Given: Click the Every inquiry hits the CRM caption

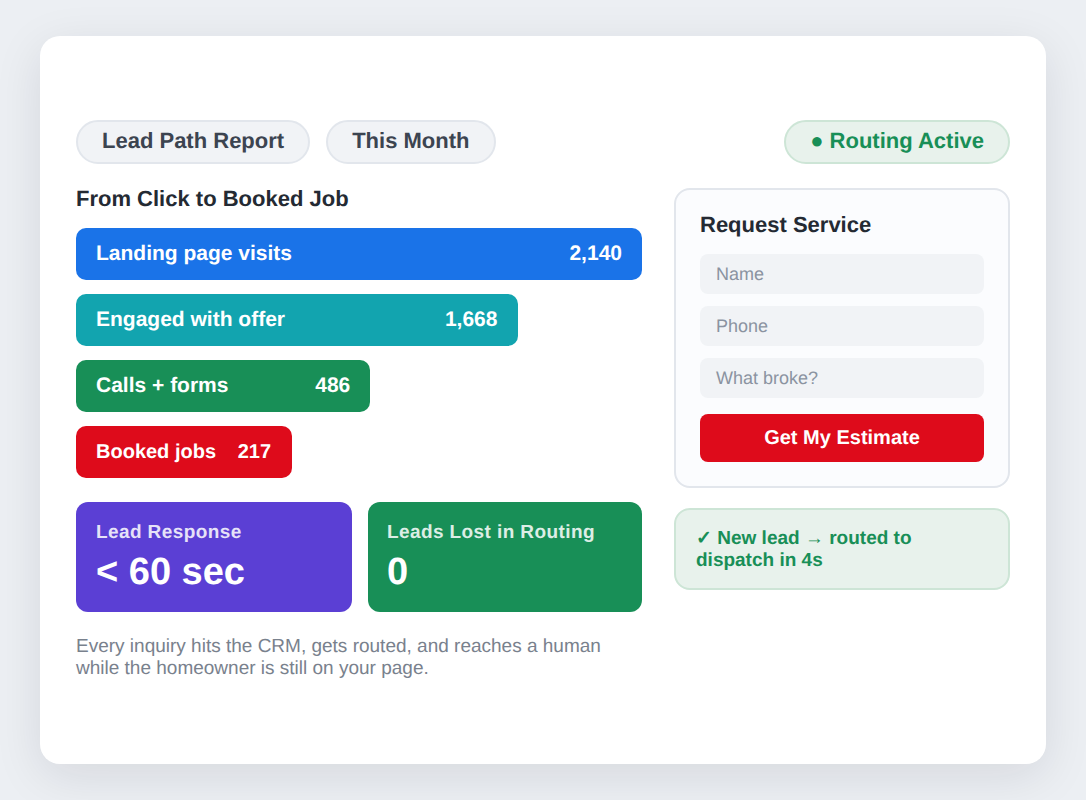Looking at the screenshot, I should coord(338,657).
